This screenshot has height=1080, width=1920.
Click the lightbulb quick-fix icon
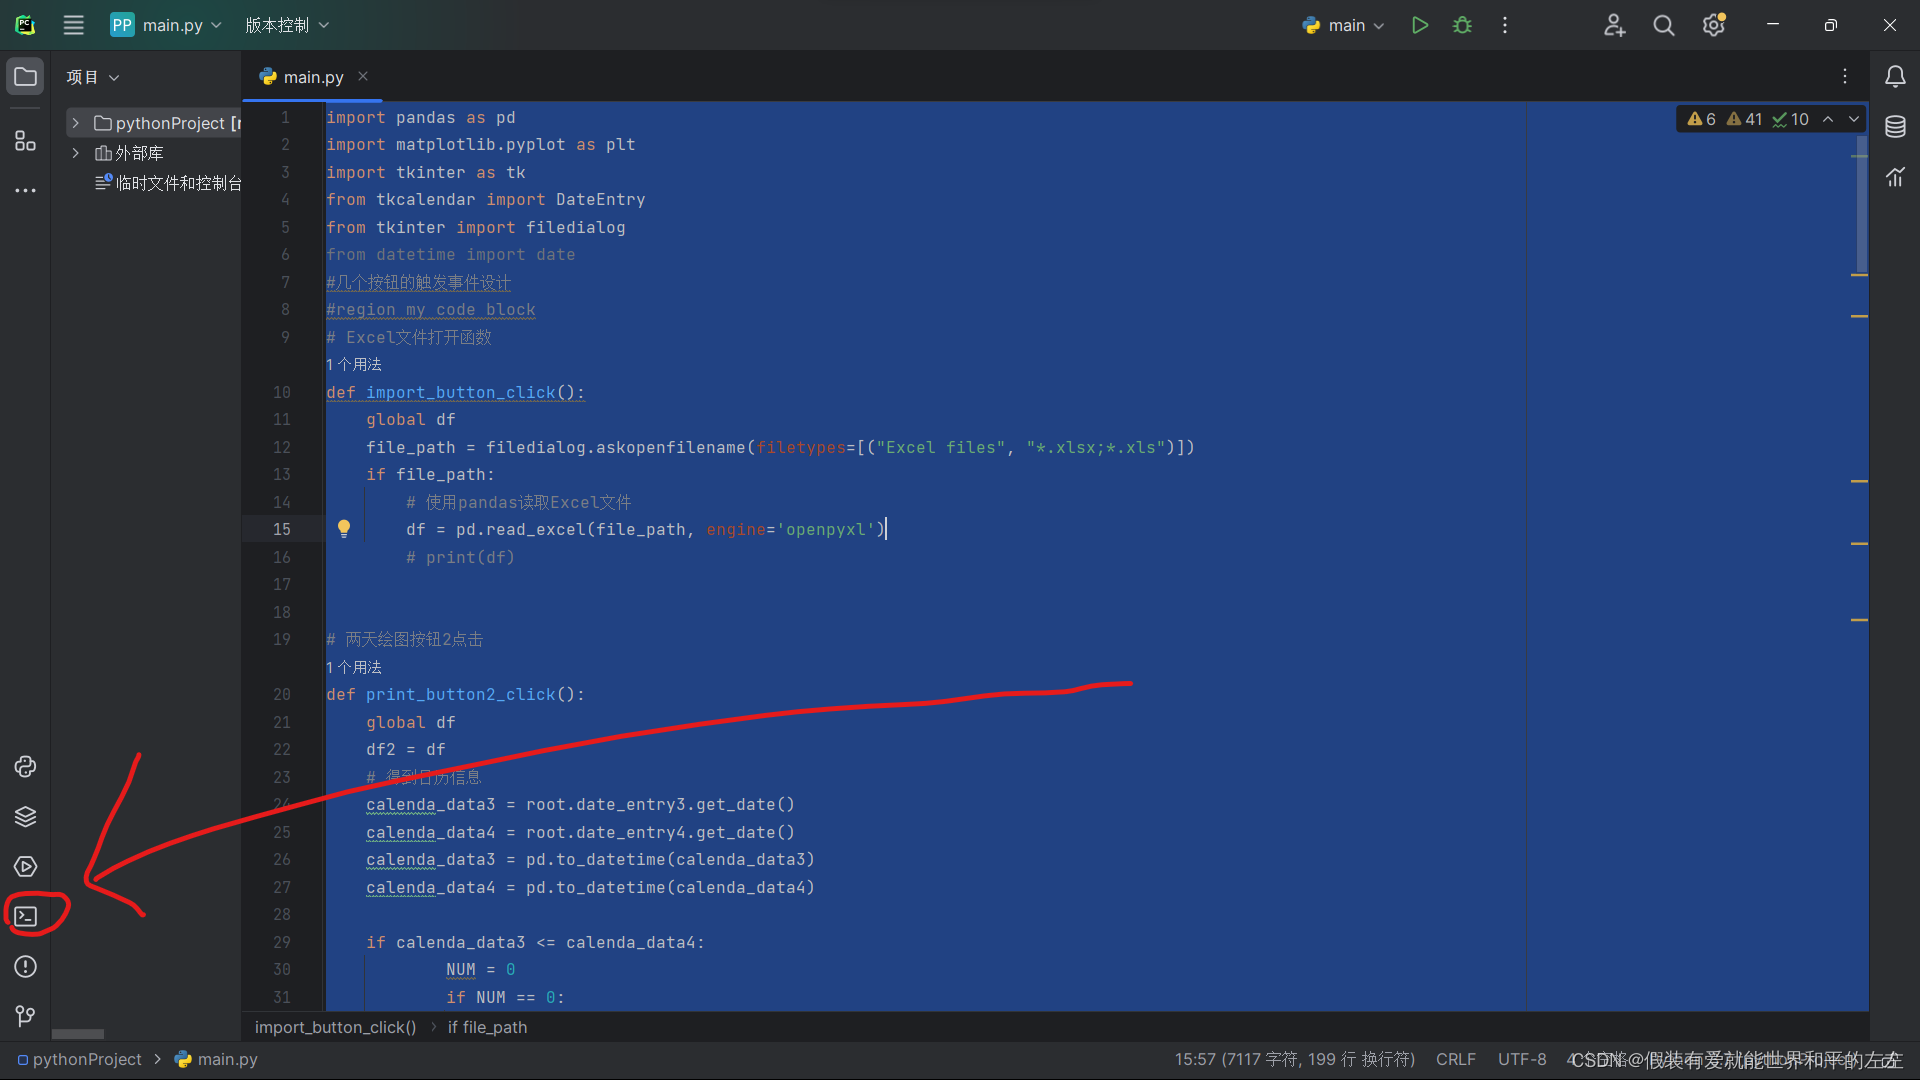(344, 529)
